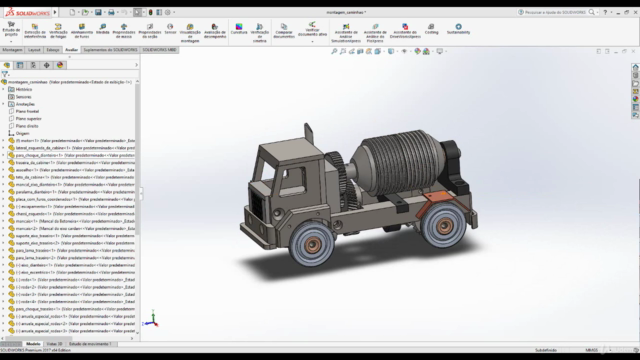The image size is (640, 360).
Task: Expand traseira_da_cabine<1> component
Action: (3, 163)
